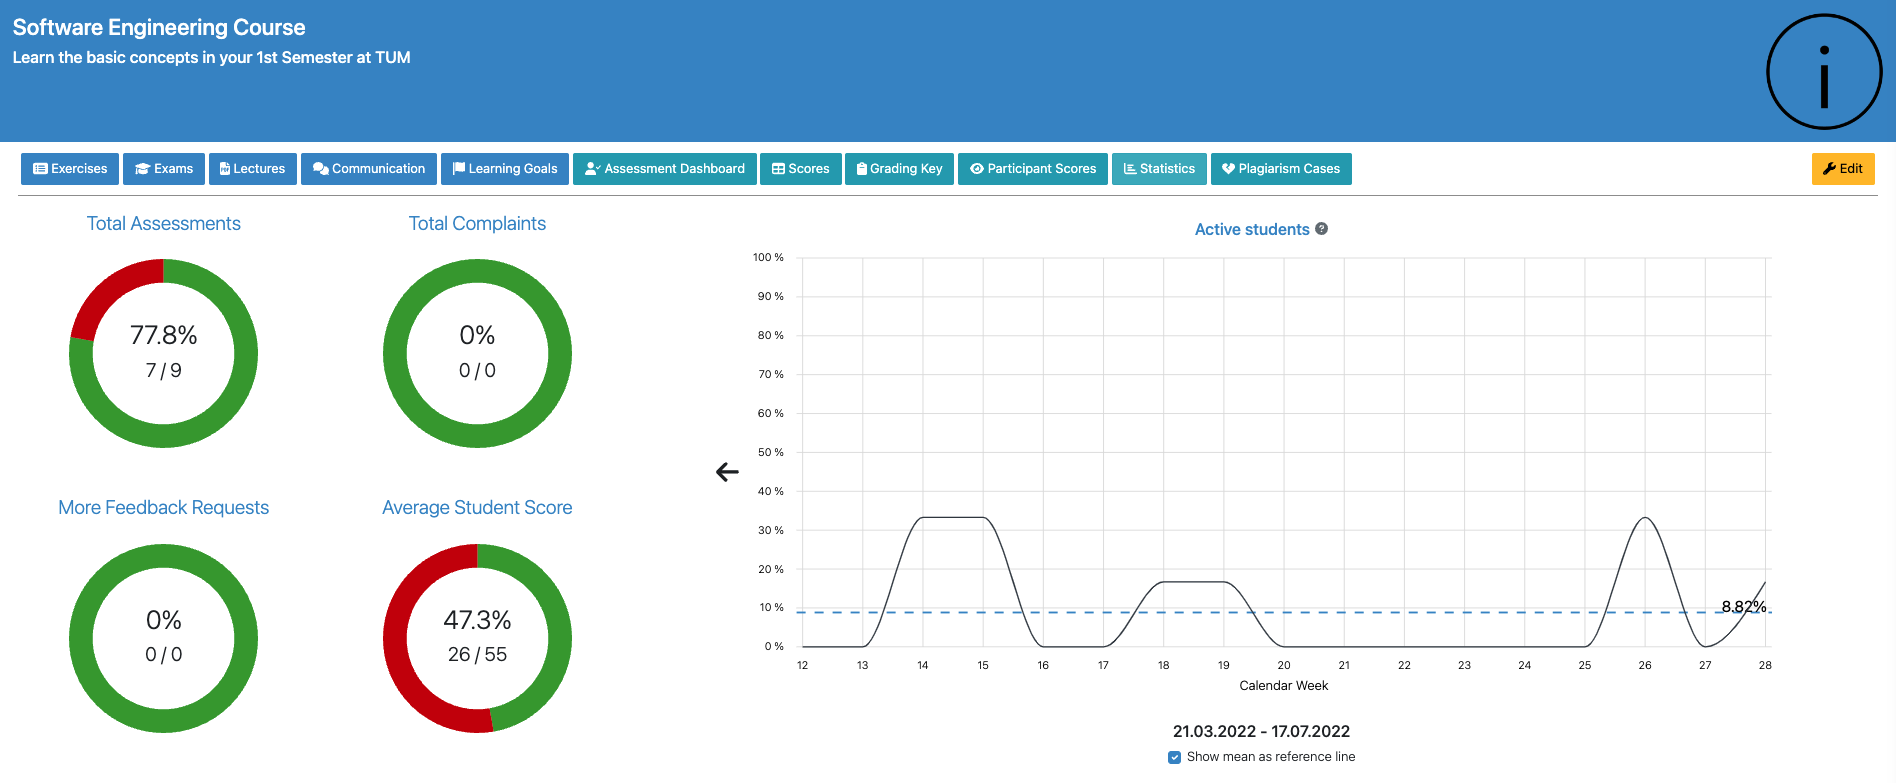Open the Exercises tab
Viewport: 1896px width, 783px height.
(70, 169)
